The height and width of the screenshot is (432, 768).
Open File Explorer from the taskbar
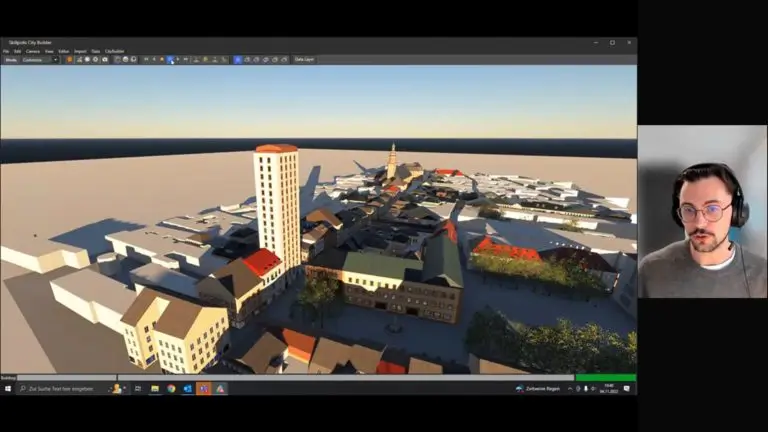[x=155, y=388]
